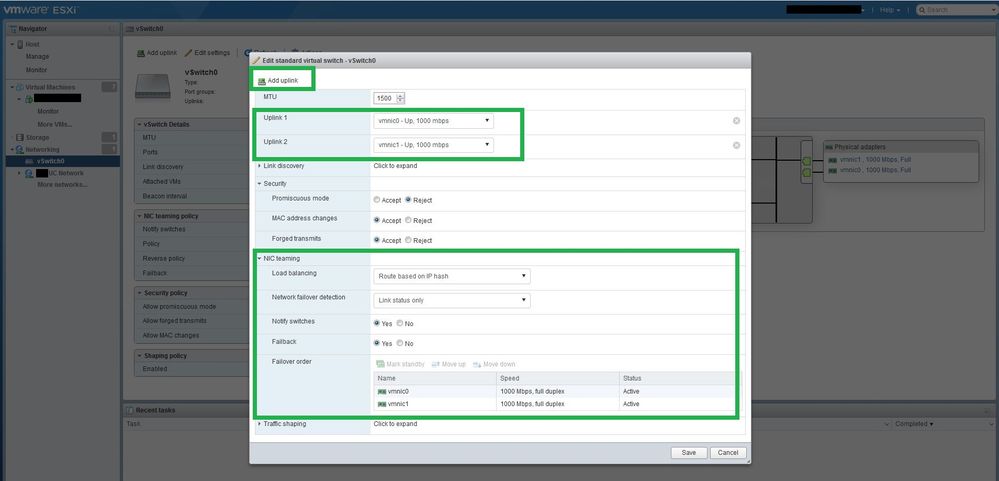Click the UC Network port group icon

(29, 173)
